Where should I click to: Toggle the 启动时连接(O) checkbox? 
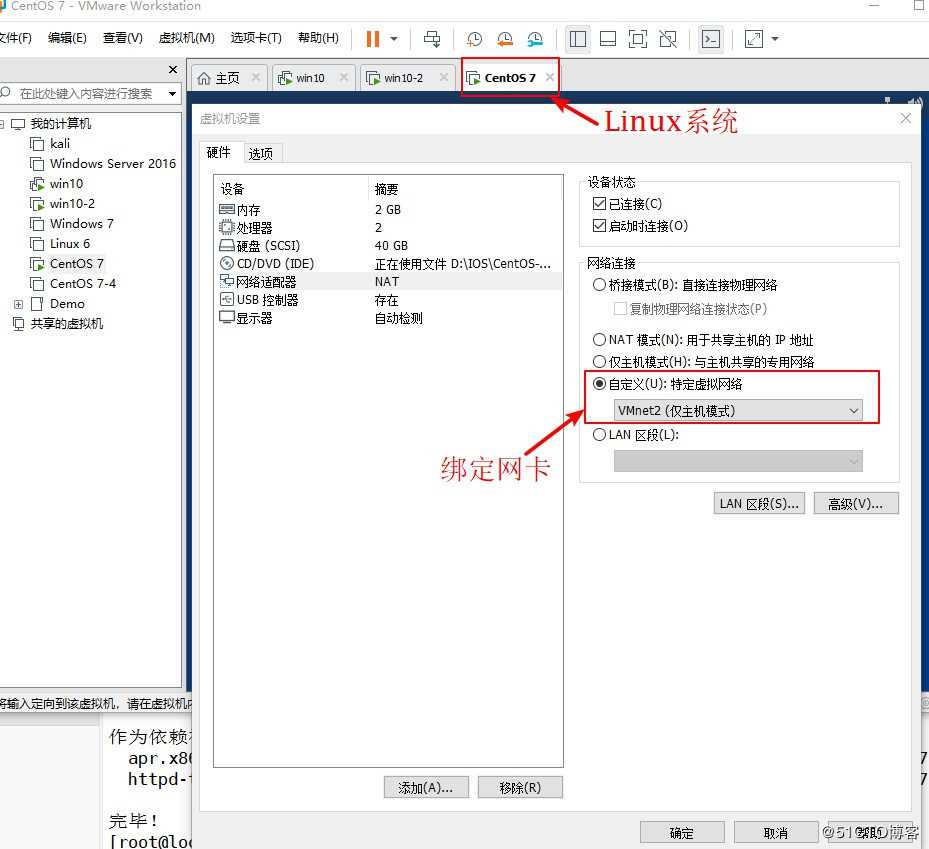tap(599, 226)
